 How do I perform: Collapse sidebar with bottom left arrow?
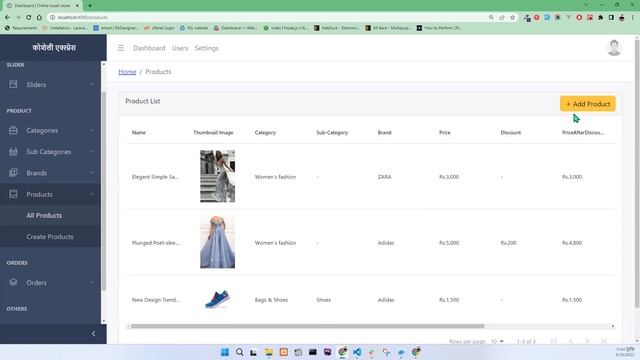[x=93, y=333]
